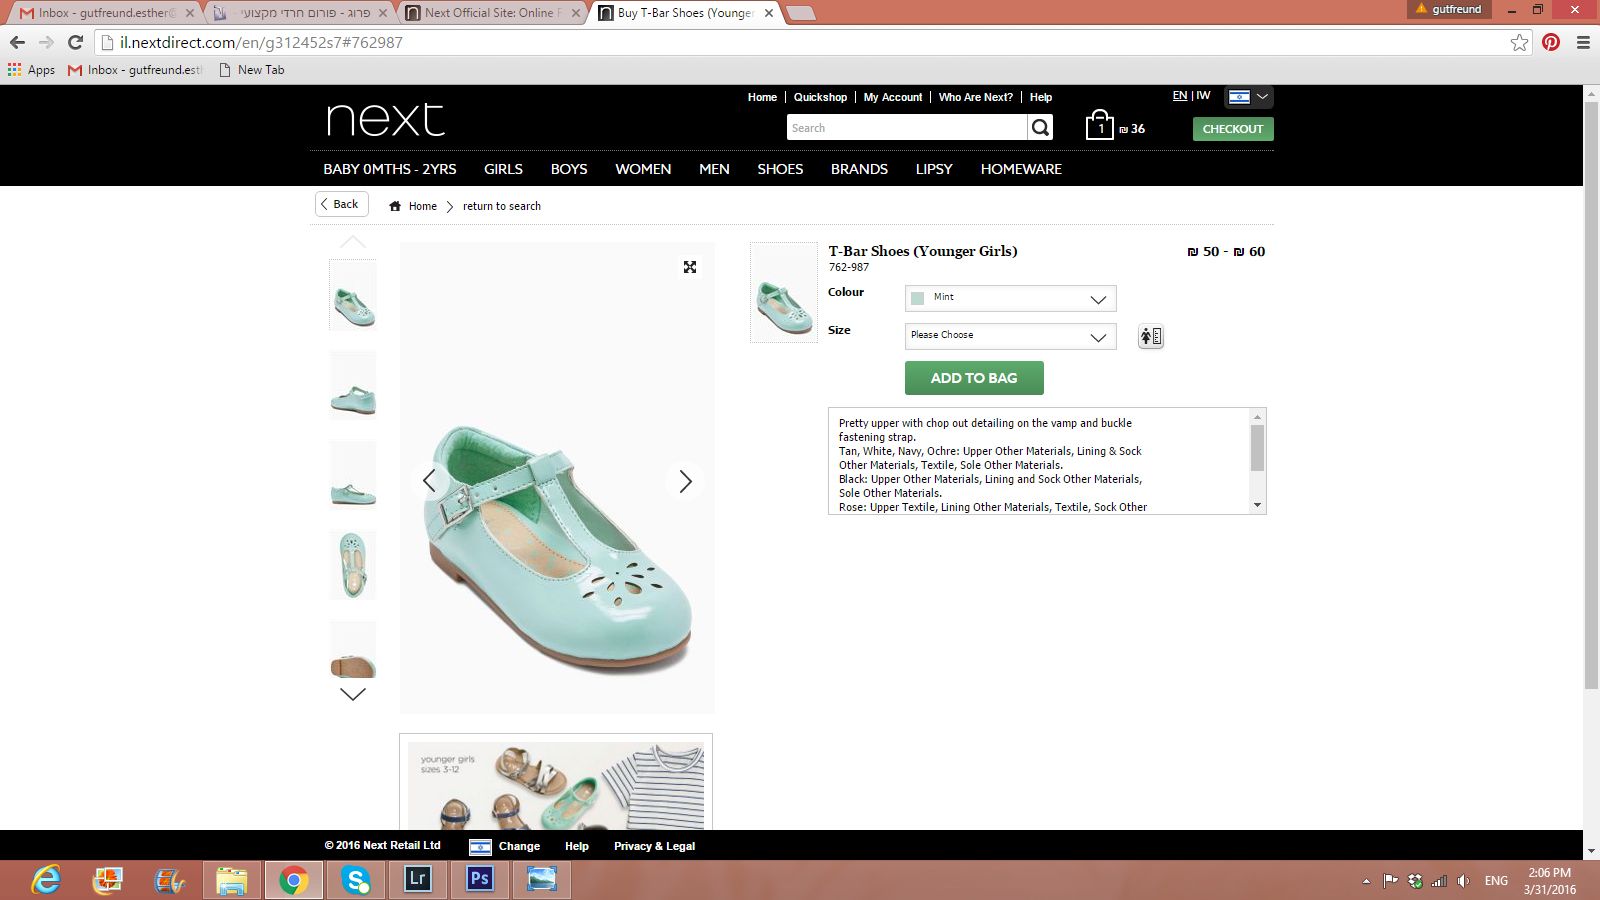The height and width of the screenshot is (900, 1600).
Task: Open the shopping bag icon
Action: coord(1100,125)
